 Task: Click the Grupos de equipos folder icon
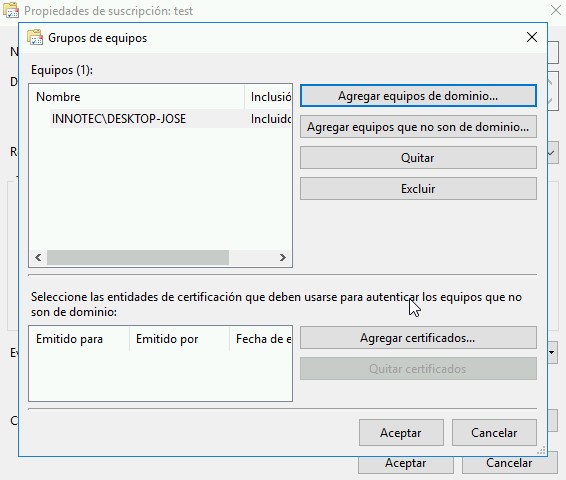[x=35, y=38]
